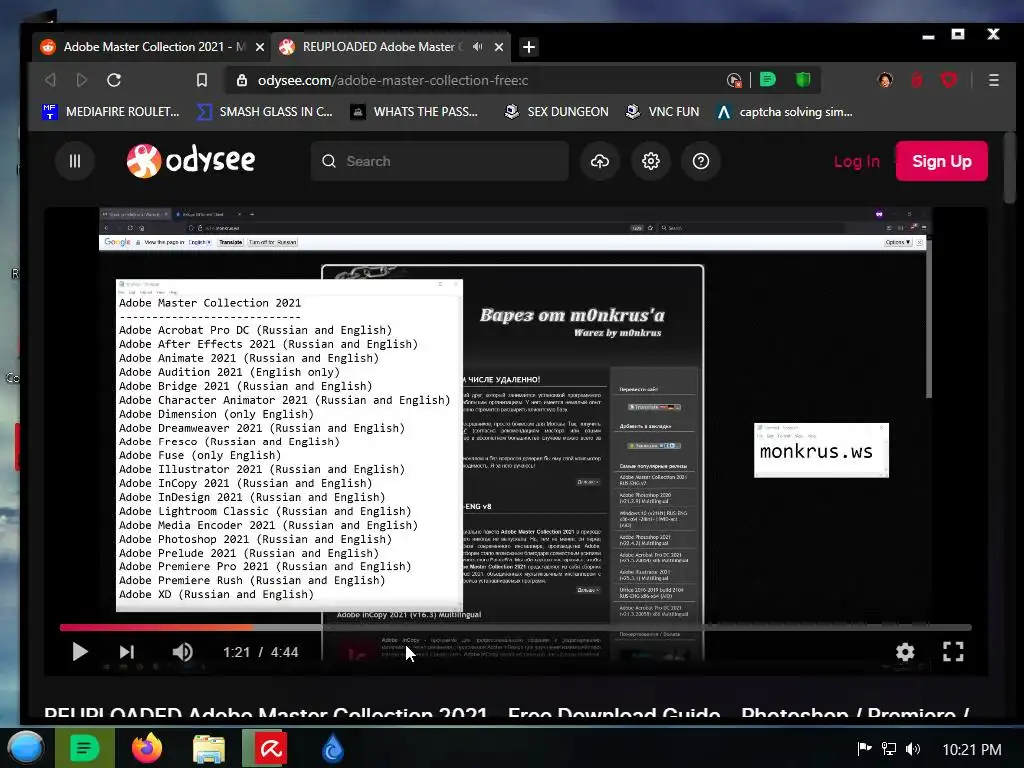The height and width of the screenshot is (768, 1024).
Task: Open the Odysee sidebar menu icon
Action: (x=74, y=161)
